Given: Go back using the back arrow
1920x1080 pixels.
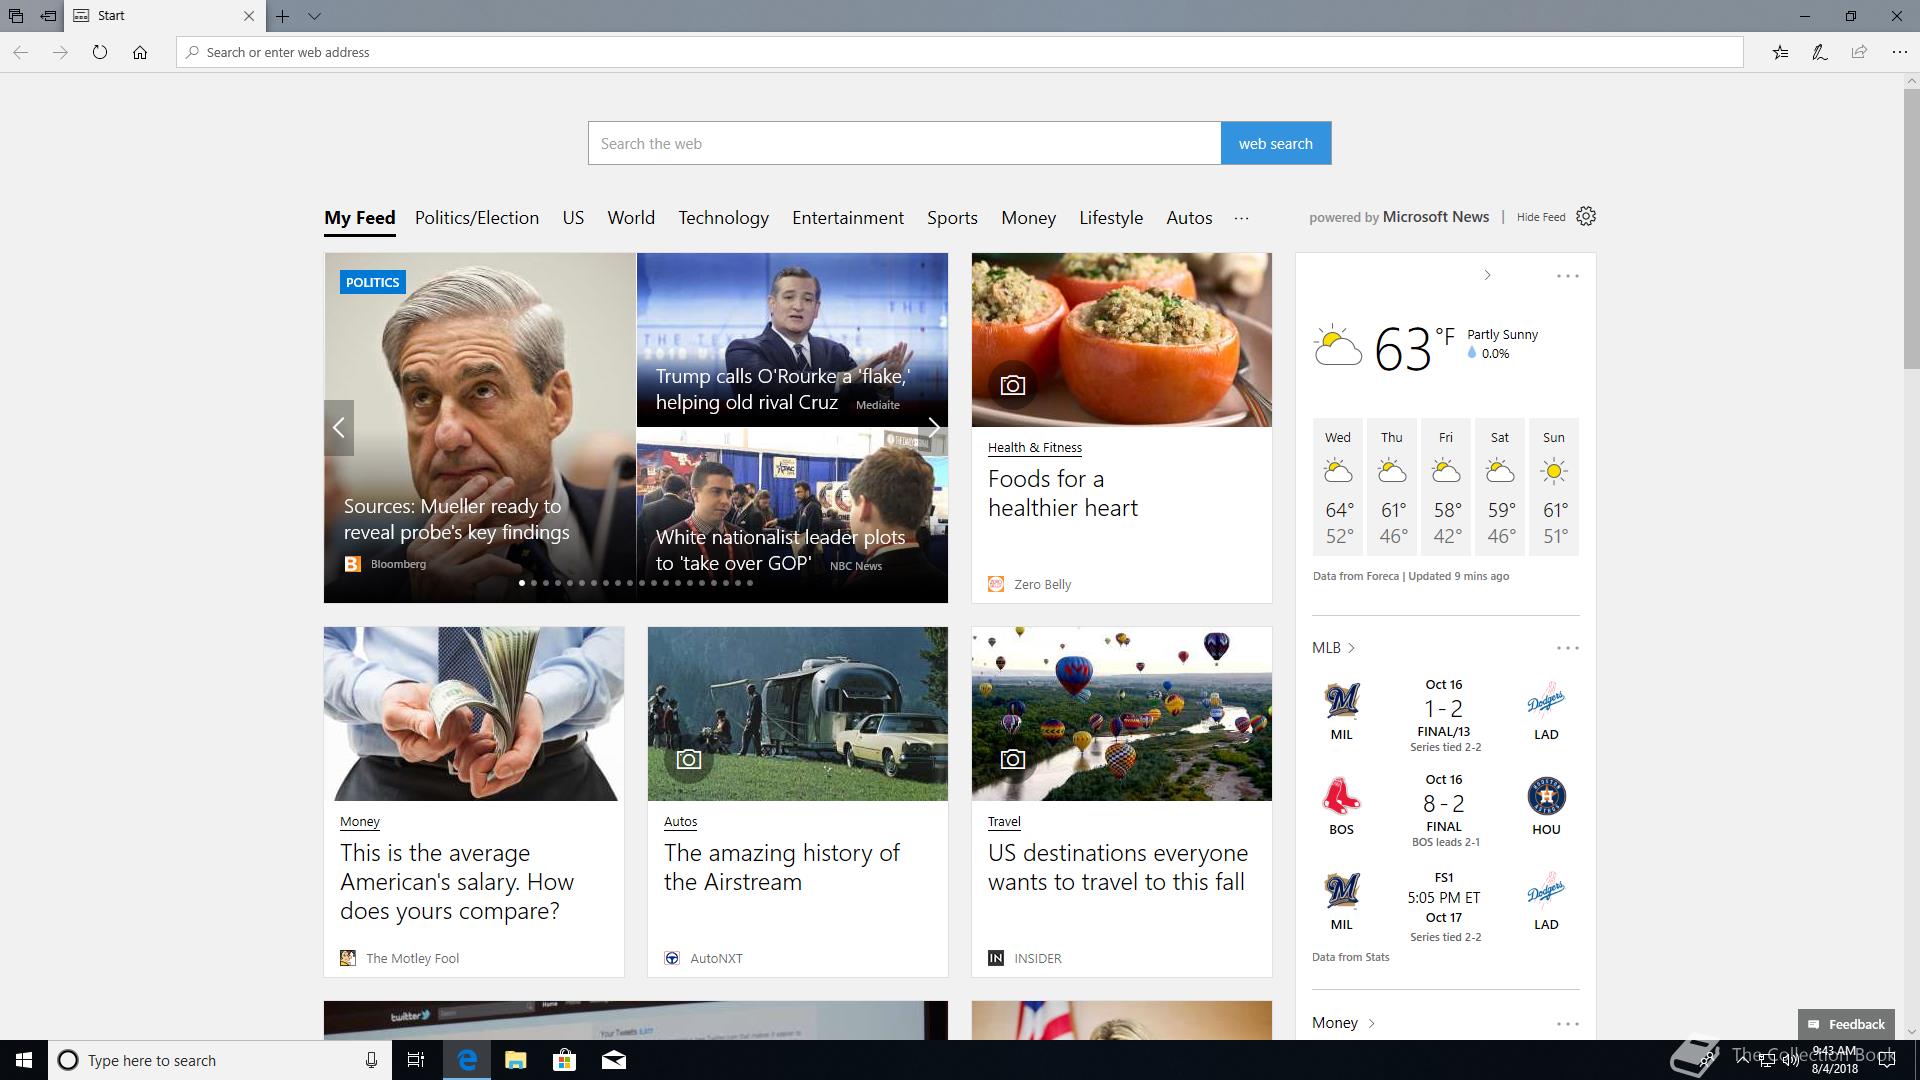Looking at the screenshot, I should point(20,52).
